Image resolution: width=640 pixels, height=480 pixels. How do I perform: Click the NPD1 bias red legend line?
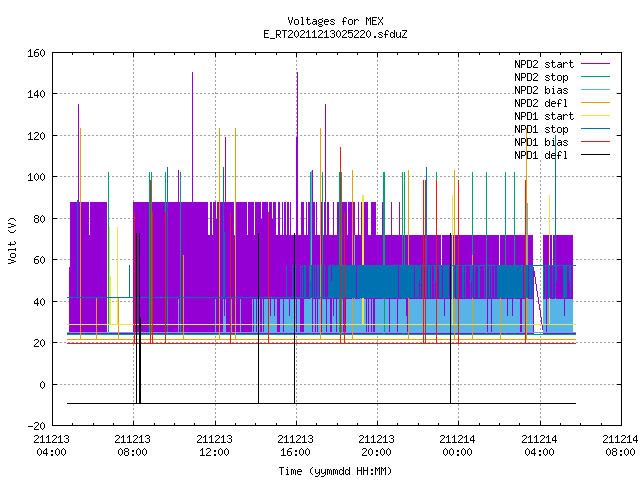pyautogui.click(x=595, y=142)
